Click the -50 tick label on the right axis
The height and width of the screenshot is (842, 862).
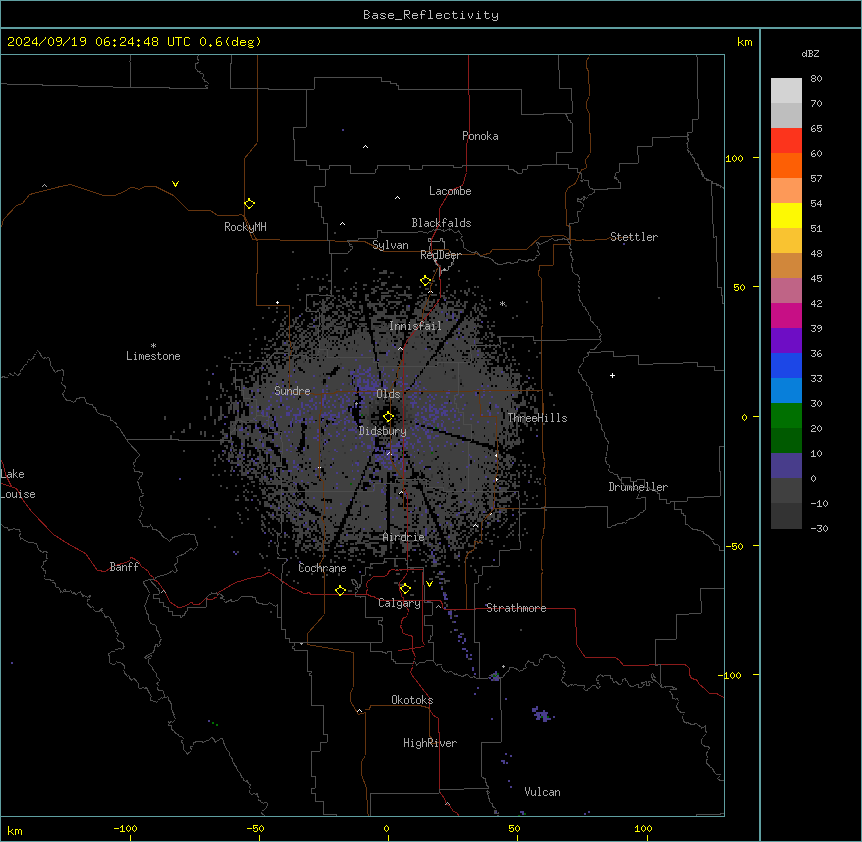734,546
